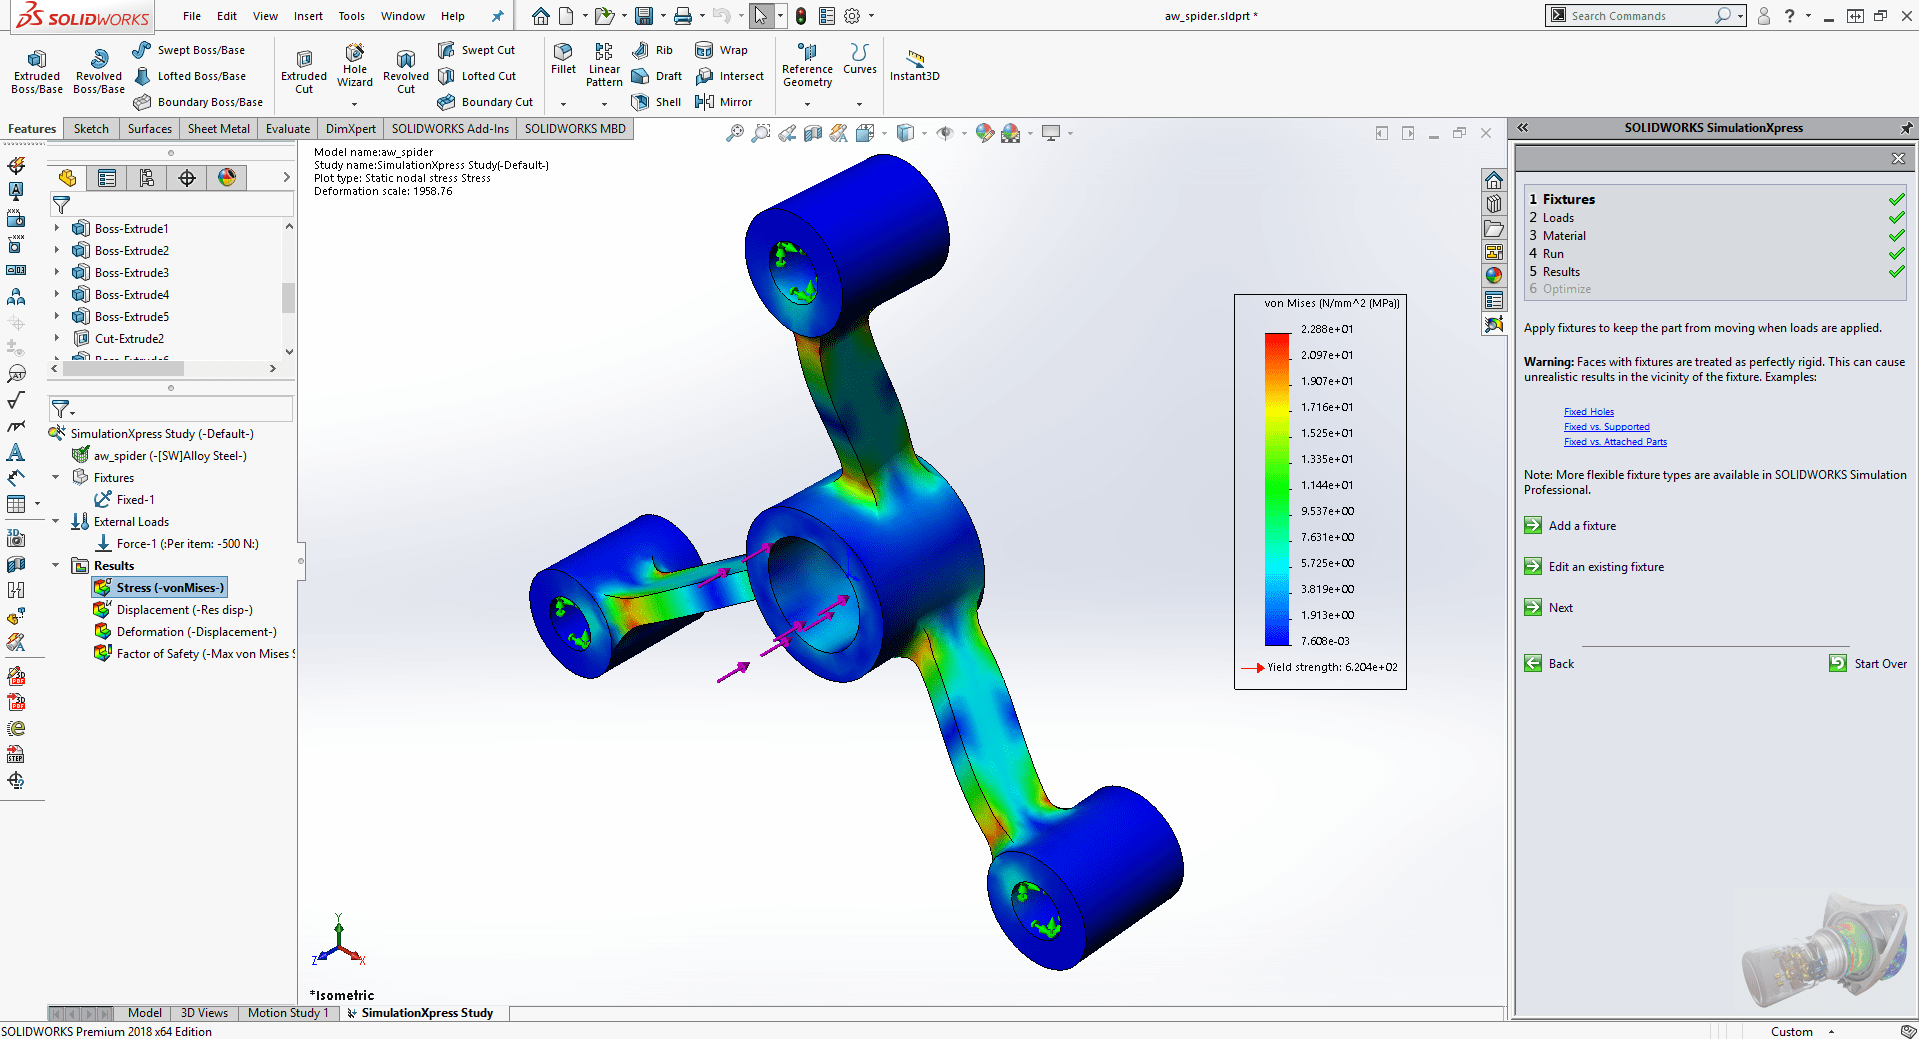
Task: Collapse the Results group in the study tree
Action: click(x=56, y=565)
